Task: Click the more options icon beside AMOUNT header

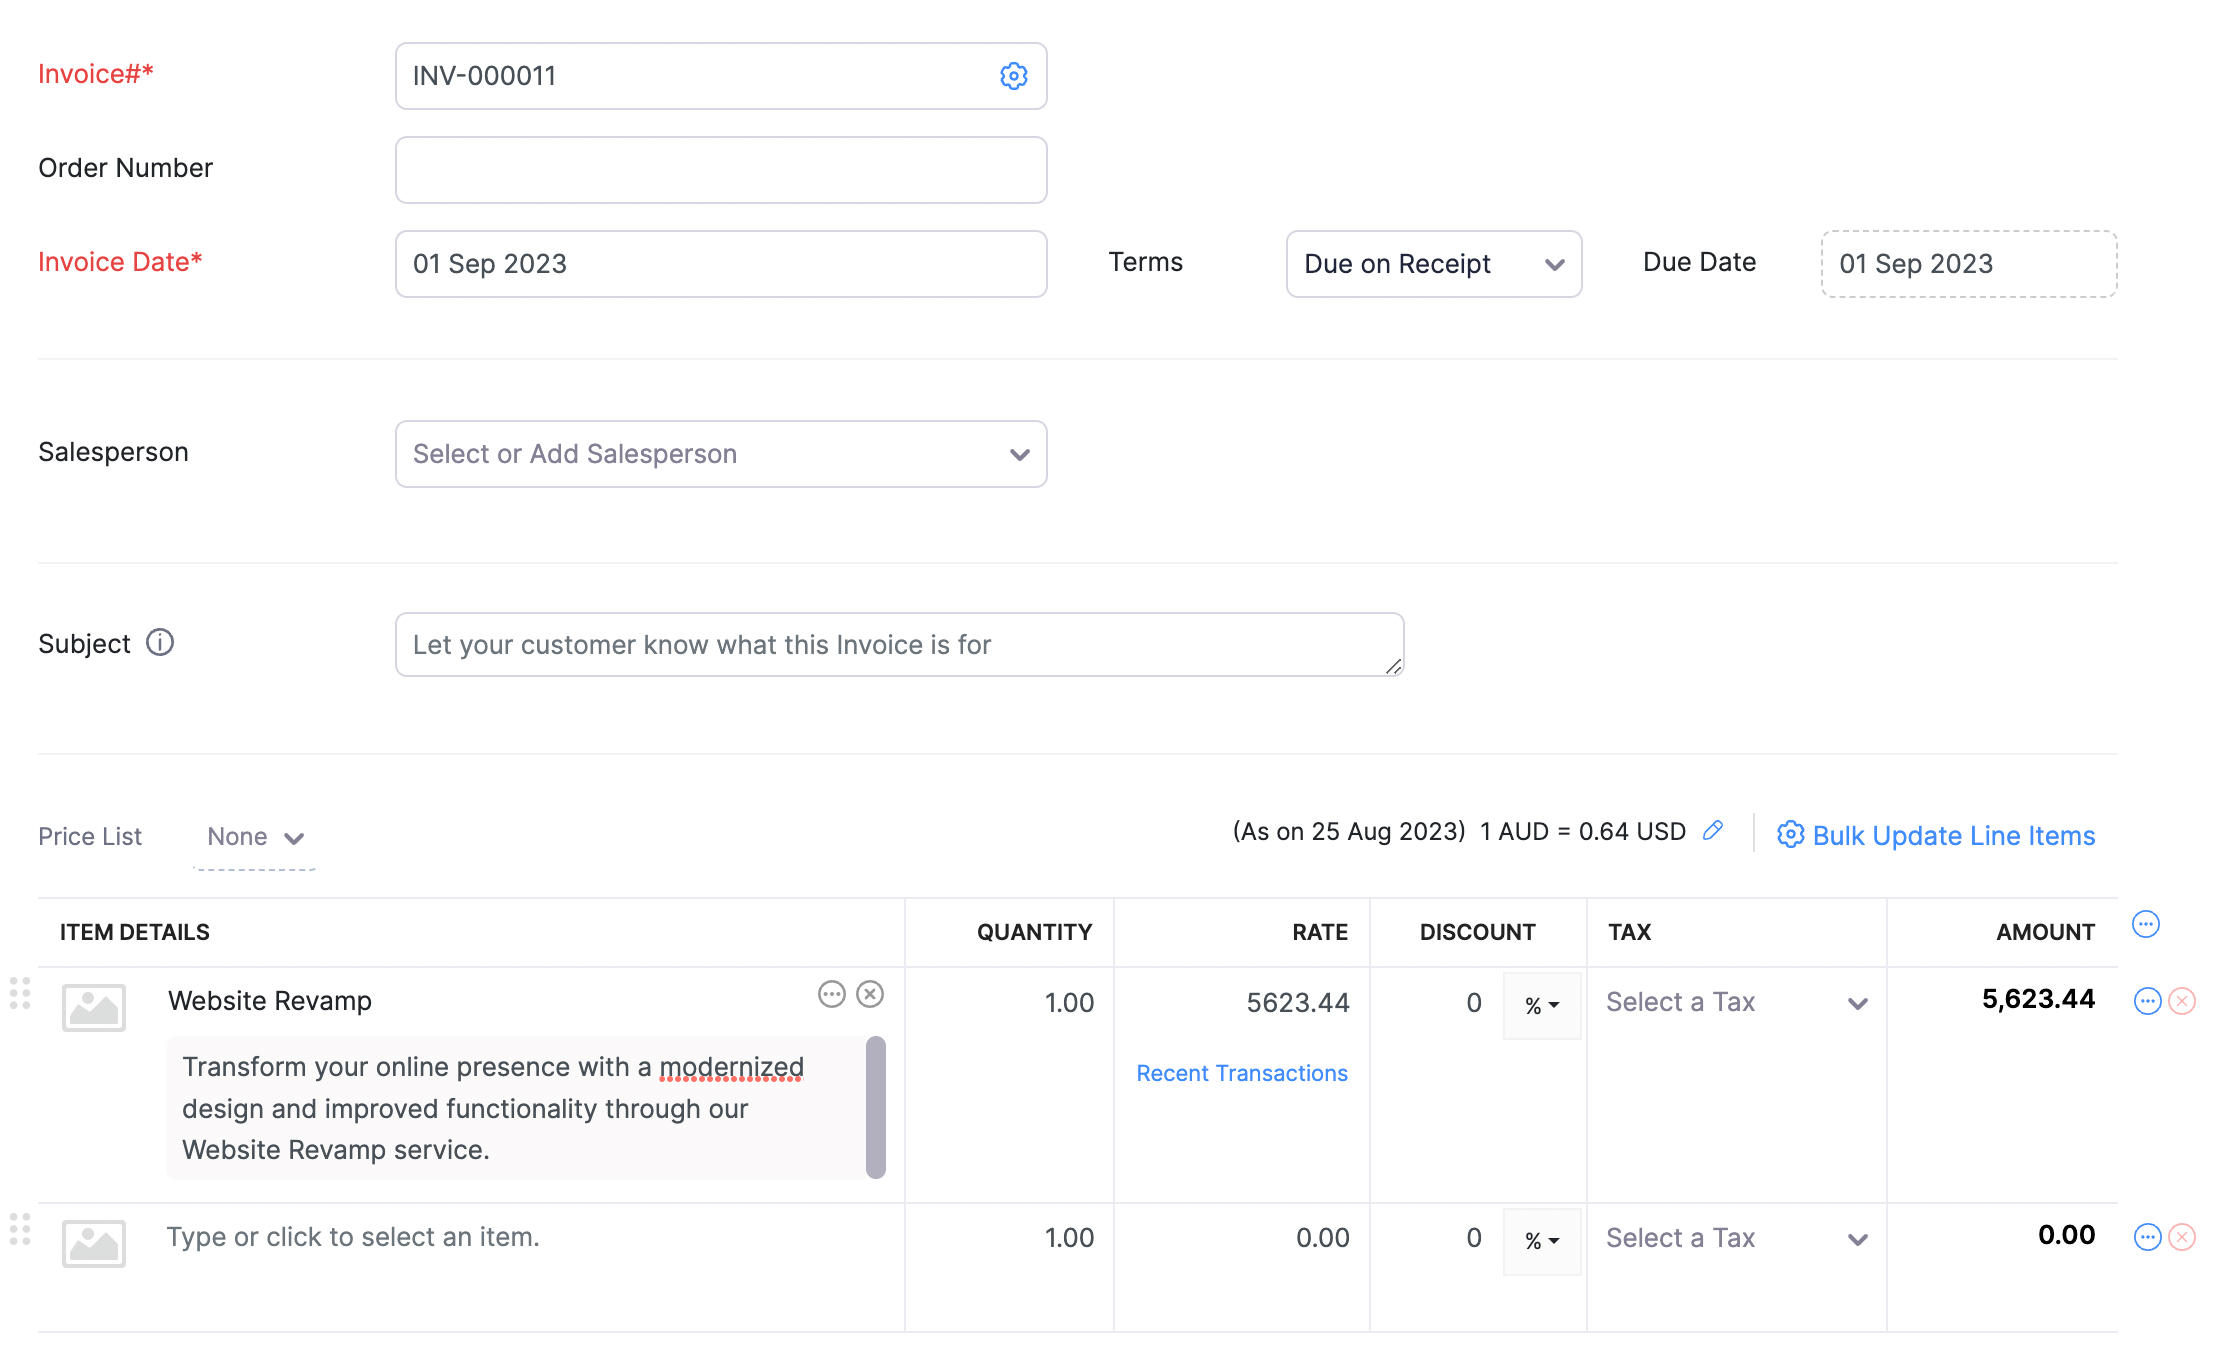Action: (x=2145, y=924)
